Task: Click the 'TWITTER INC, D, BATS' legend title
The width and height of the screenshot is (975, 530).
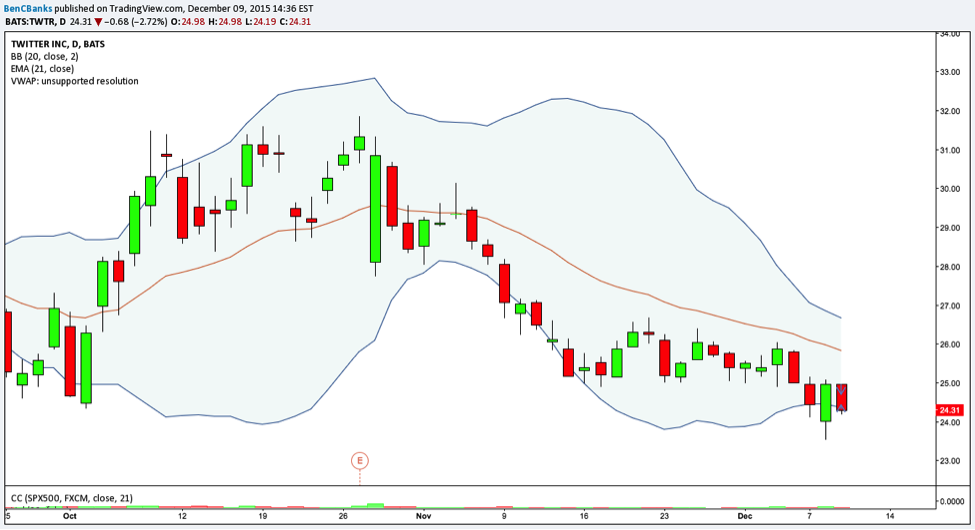Action: 58,44
